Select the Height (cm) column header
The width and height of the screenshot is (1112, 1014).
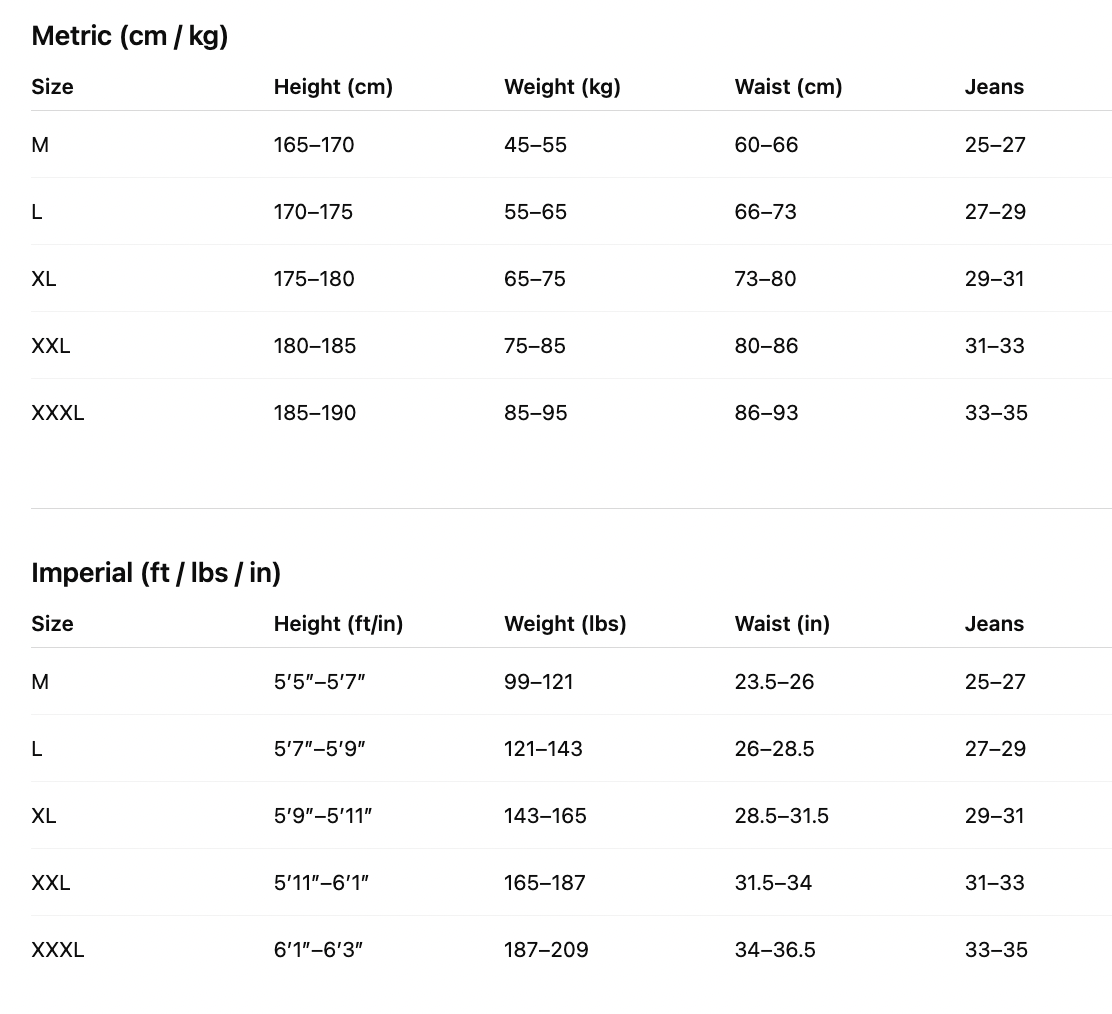(333, 87)
